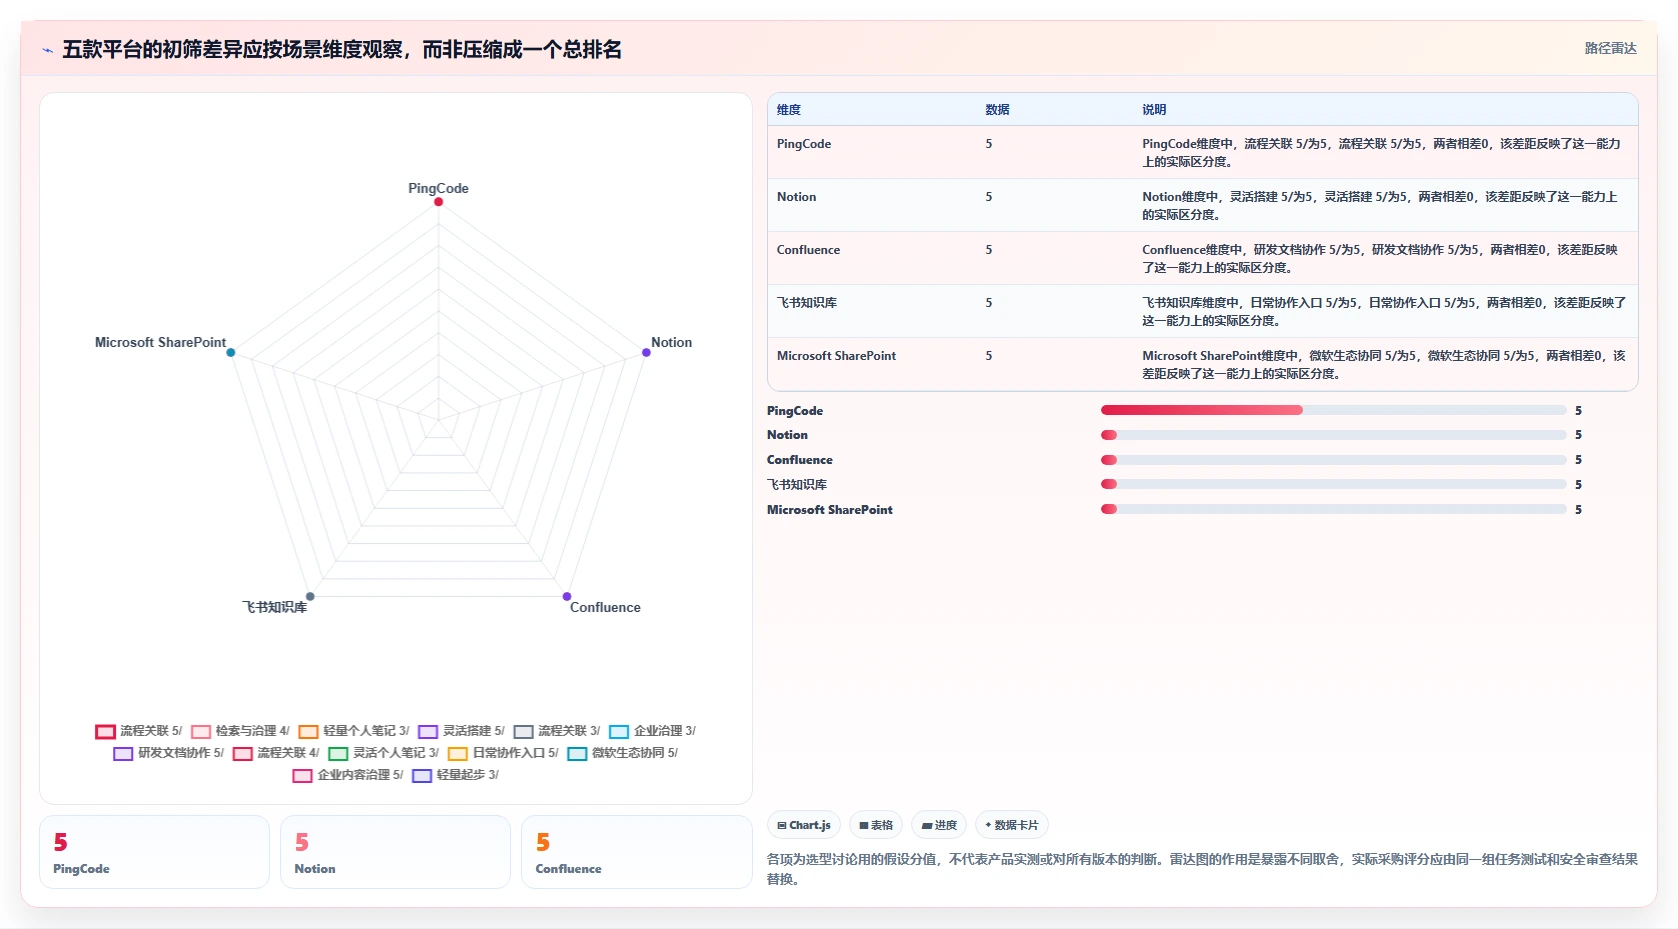Click the 数据卡片 chip
Viewport: 1678px width, 929px height.
1011,825
